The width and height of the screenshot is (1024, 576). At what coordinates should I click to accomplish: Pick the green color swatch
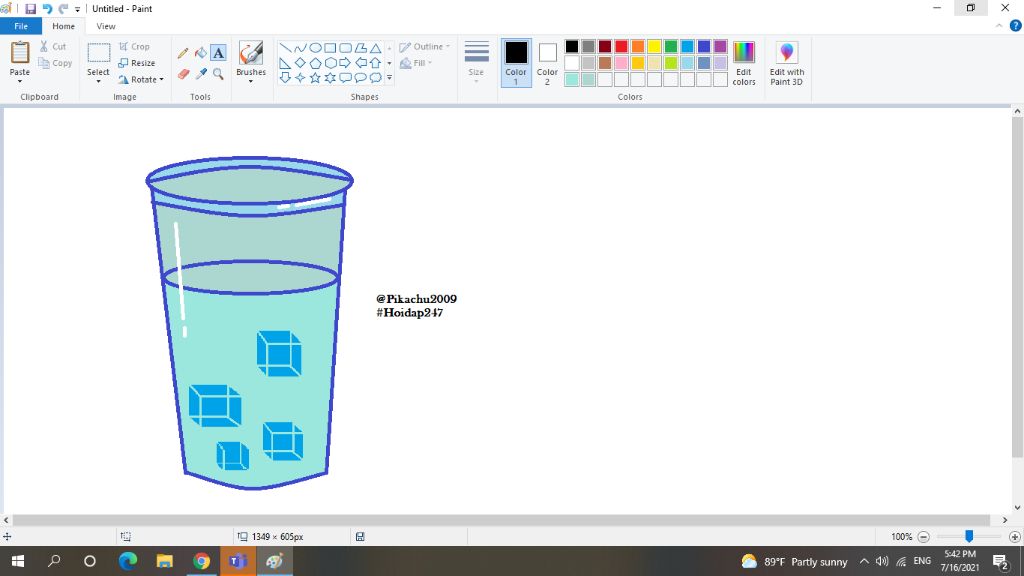(x=671, y=46)
